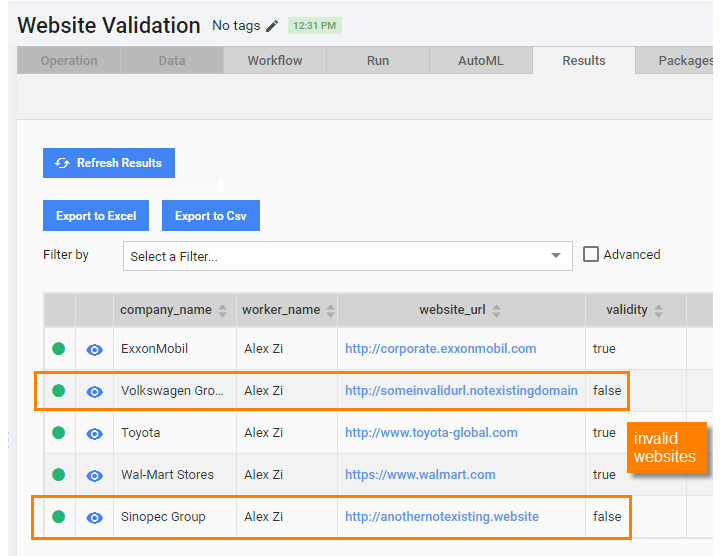Open the Packages tab
This screenshot has width=721, height=556.
click(675, 60)
